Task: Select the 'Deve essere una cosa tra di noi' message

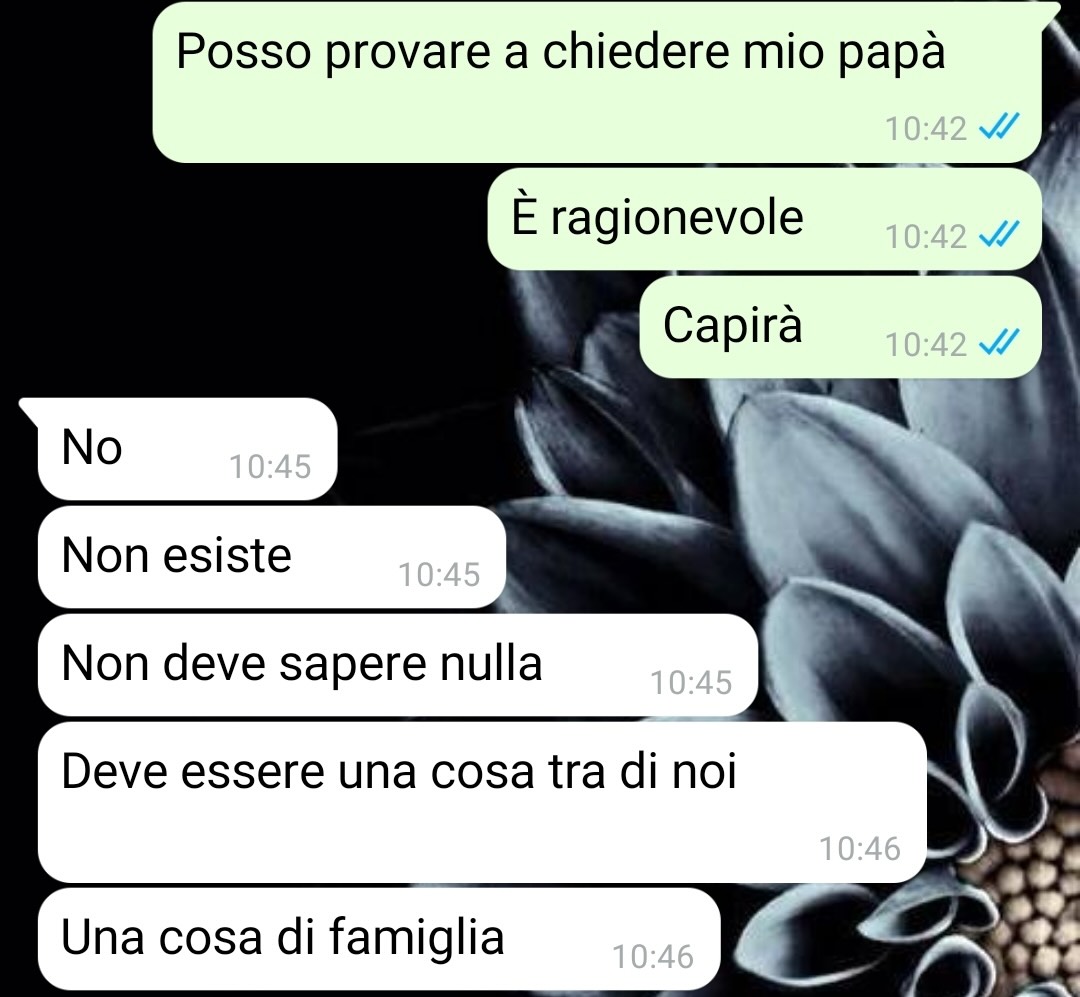Action: (482, 803)
